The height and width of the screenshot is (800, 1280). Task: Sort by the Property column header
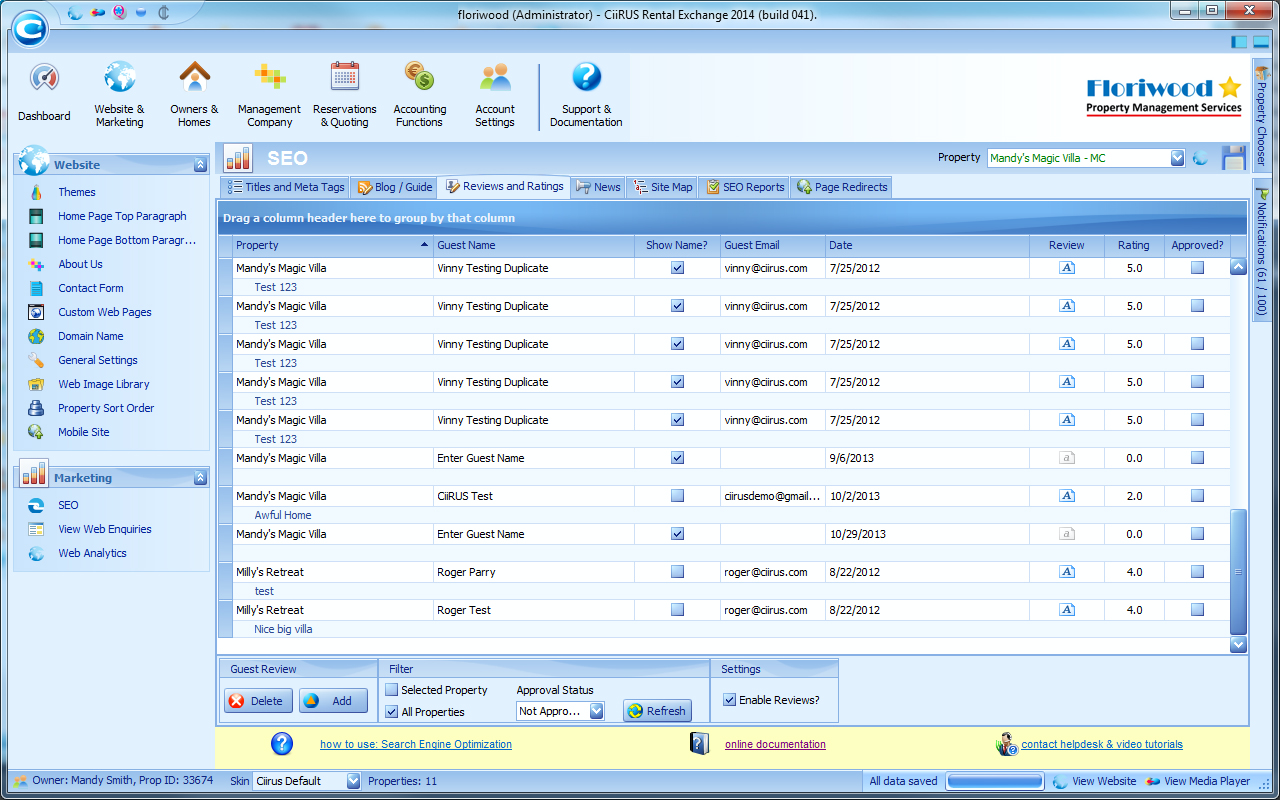(333, 245)
